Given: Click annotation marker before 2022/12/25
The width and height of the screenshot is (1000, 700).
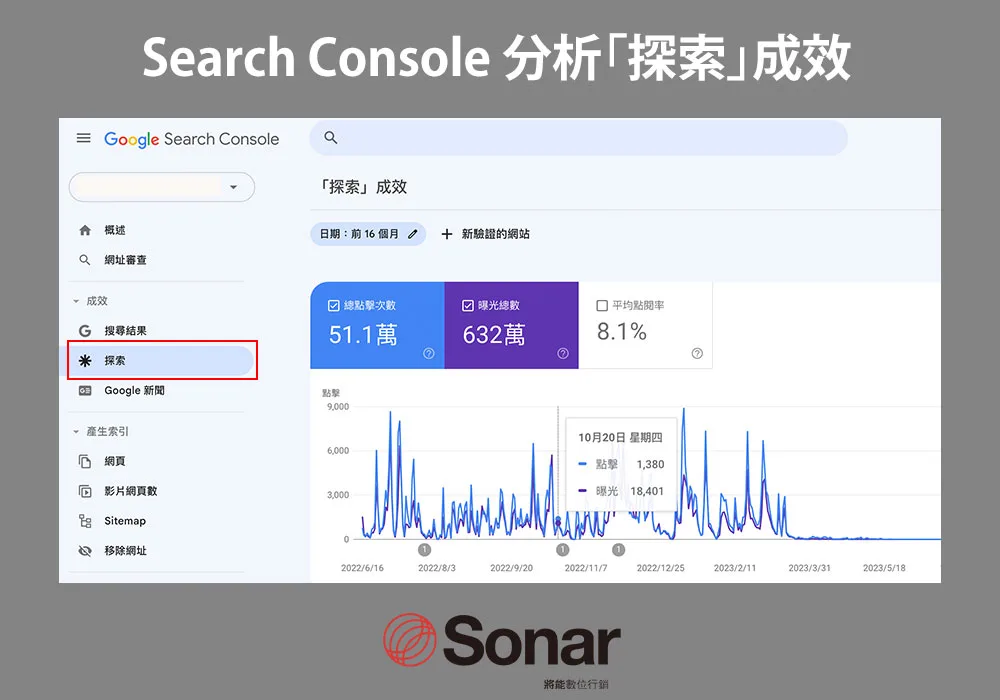Looking at the screenshot, I should tap(618, 550).
